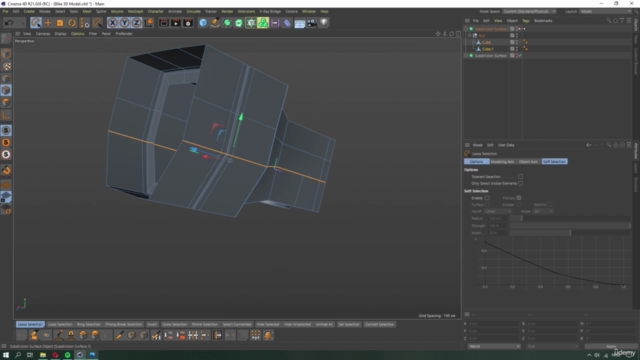Click the purple deformer Bend icon
The image size is (640, 360).
tap(287, 23)
